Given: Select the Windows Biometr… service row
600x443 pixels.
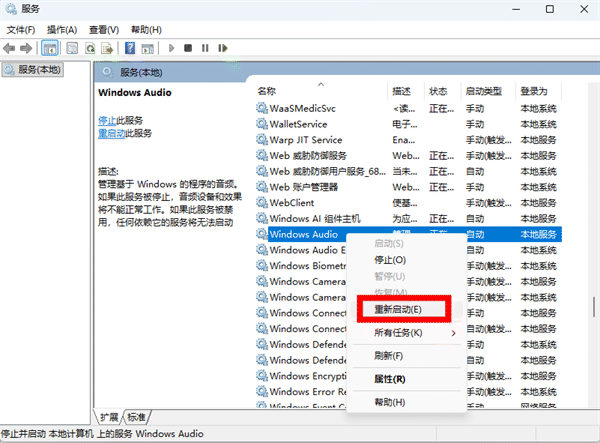Looking at the screenshot, I should click(301, 265).
